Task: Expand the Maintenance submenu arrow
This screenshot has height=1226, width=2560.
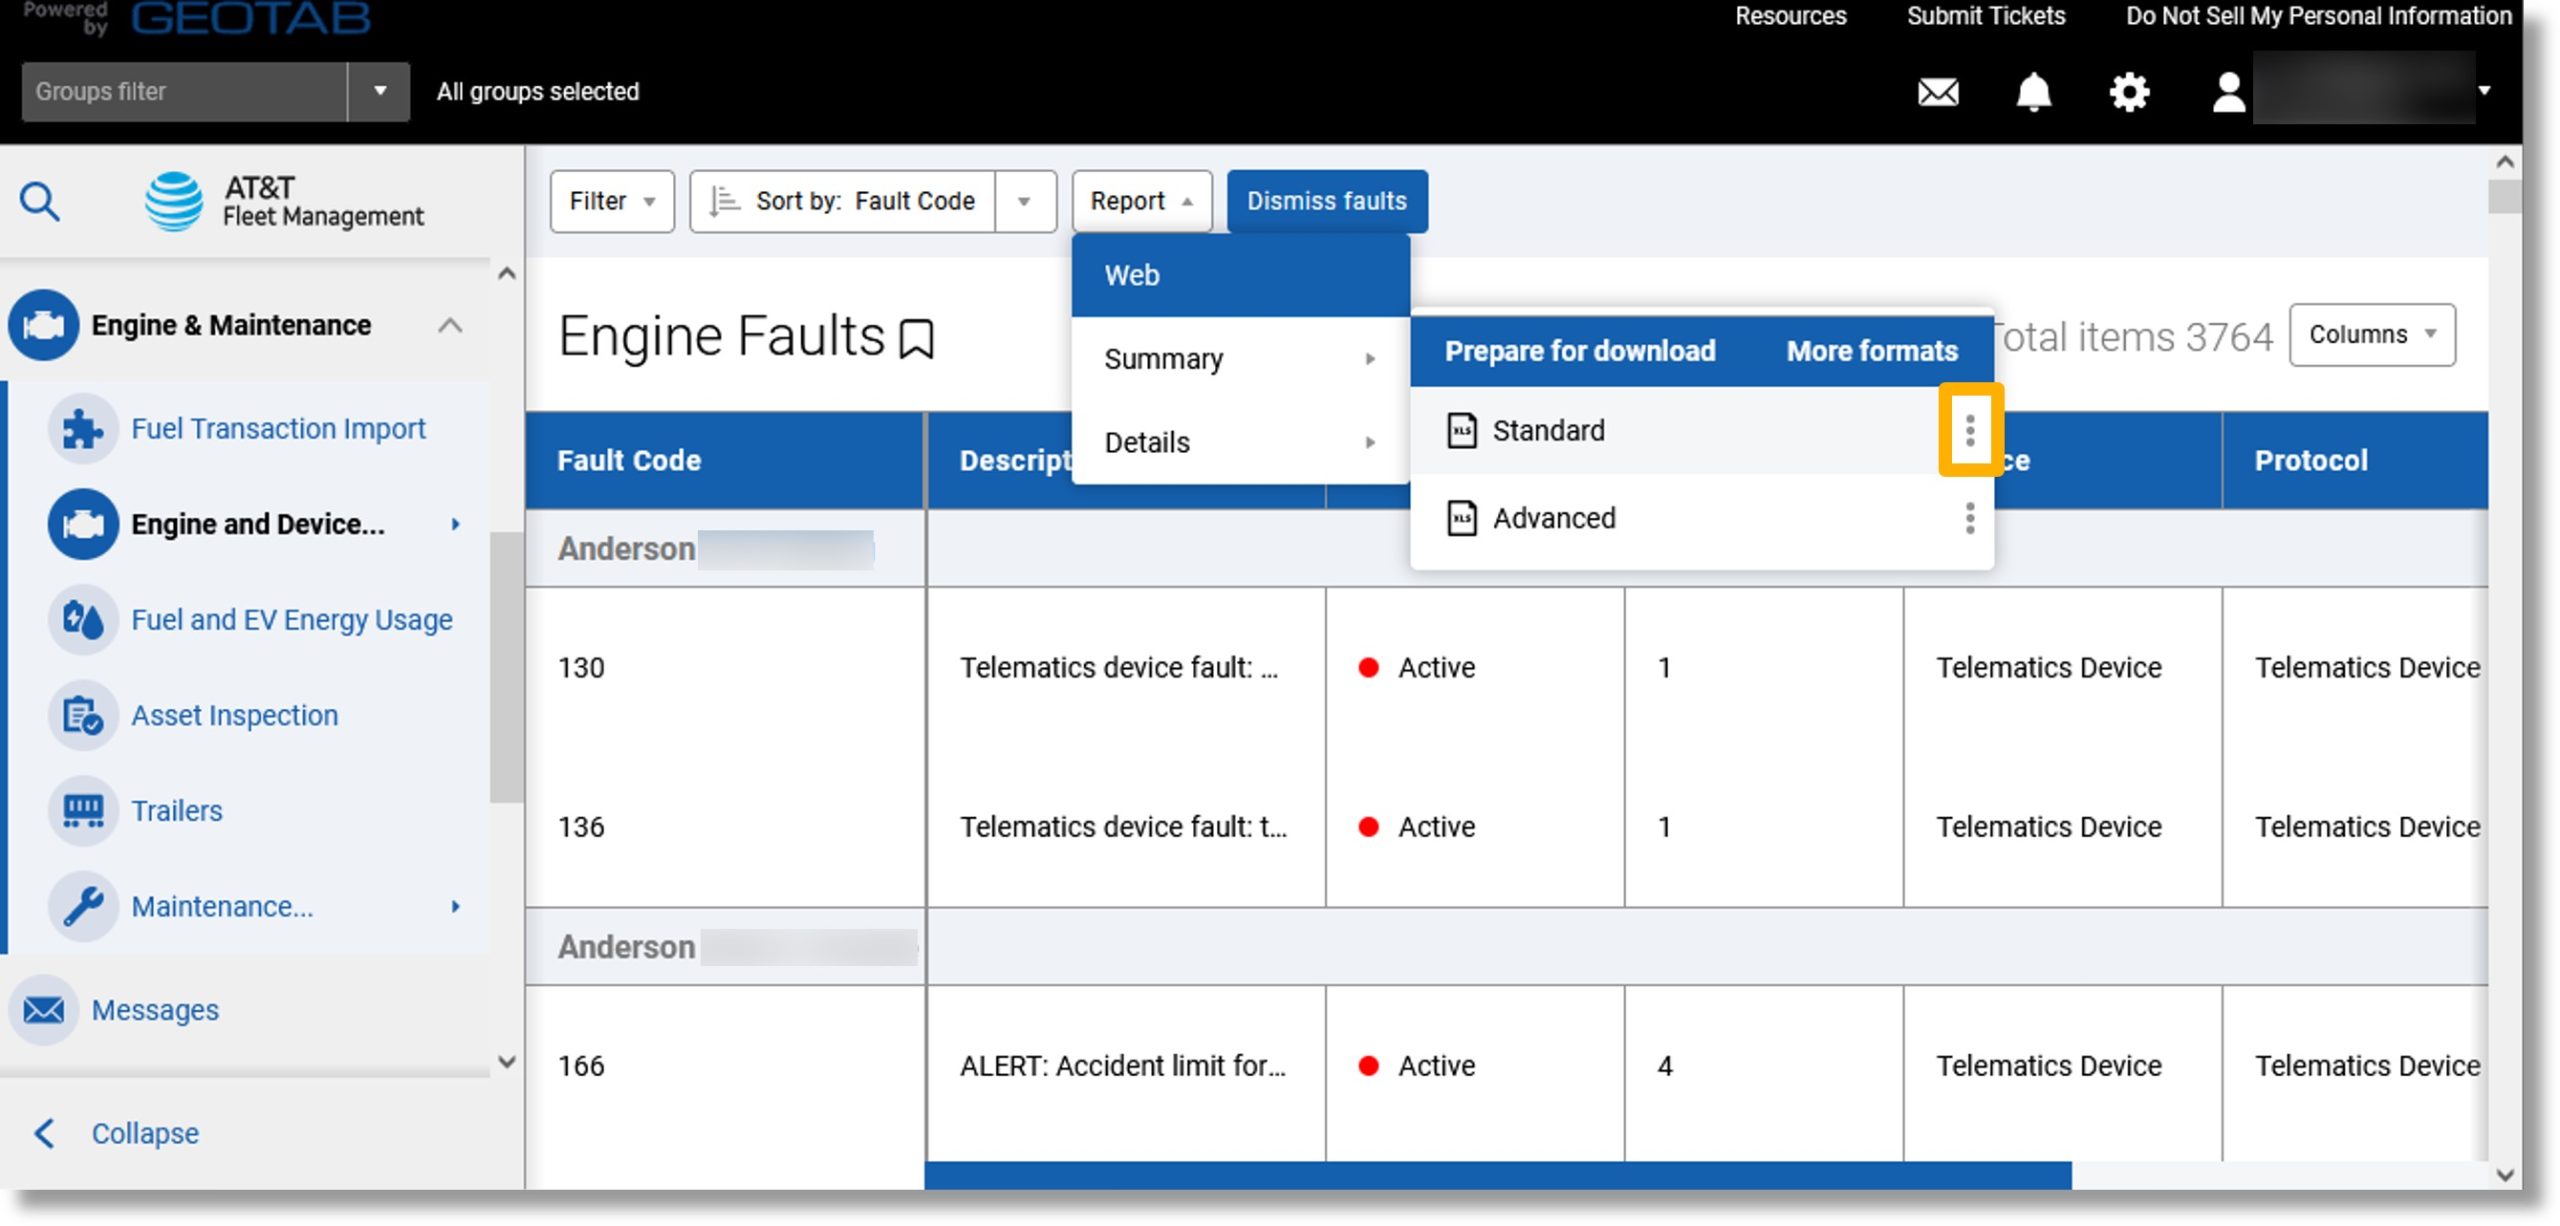Action: [x=456, y=907]
